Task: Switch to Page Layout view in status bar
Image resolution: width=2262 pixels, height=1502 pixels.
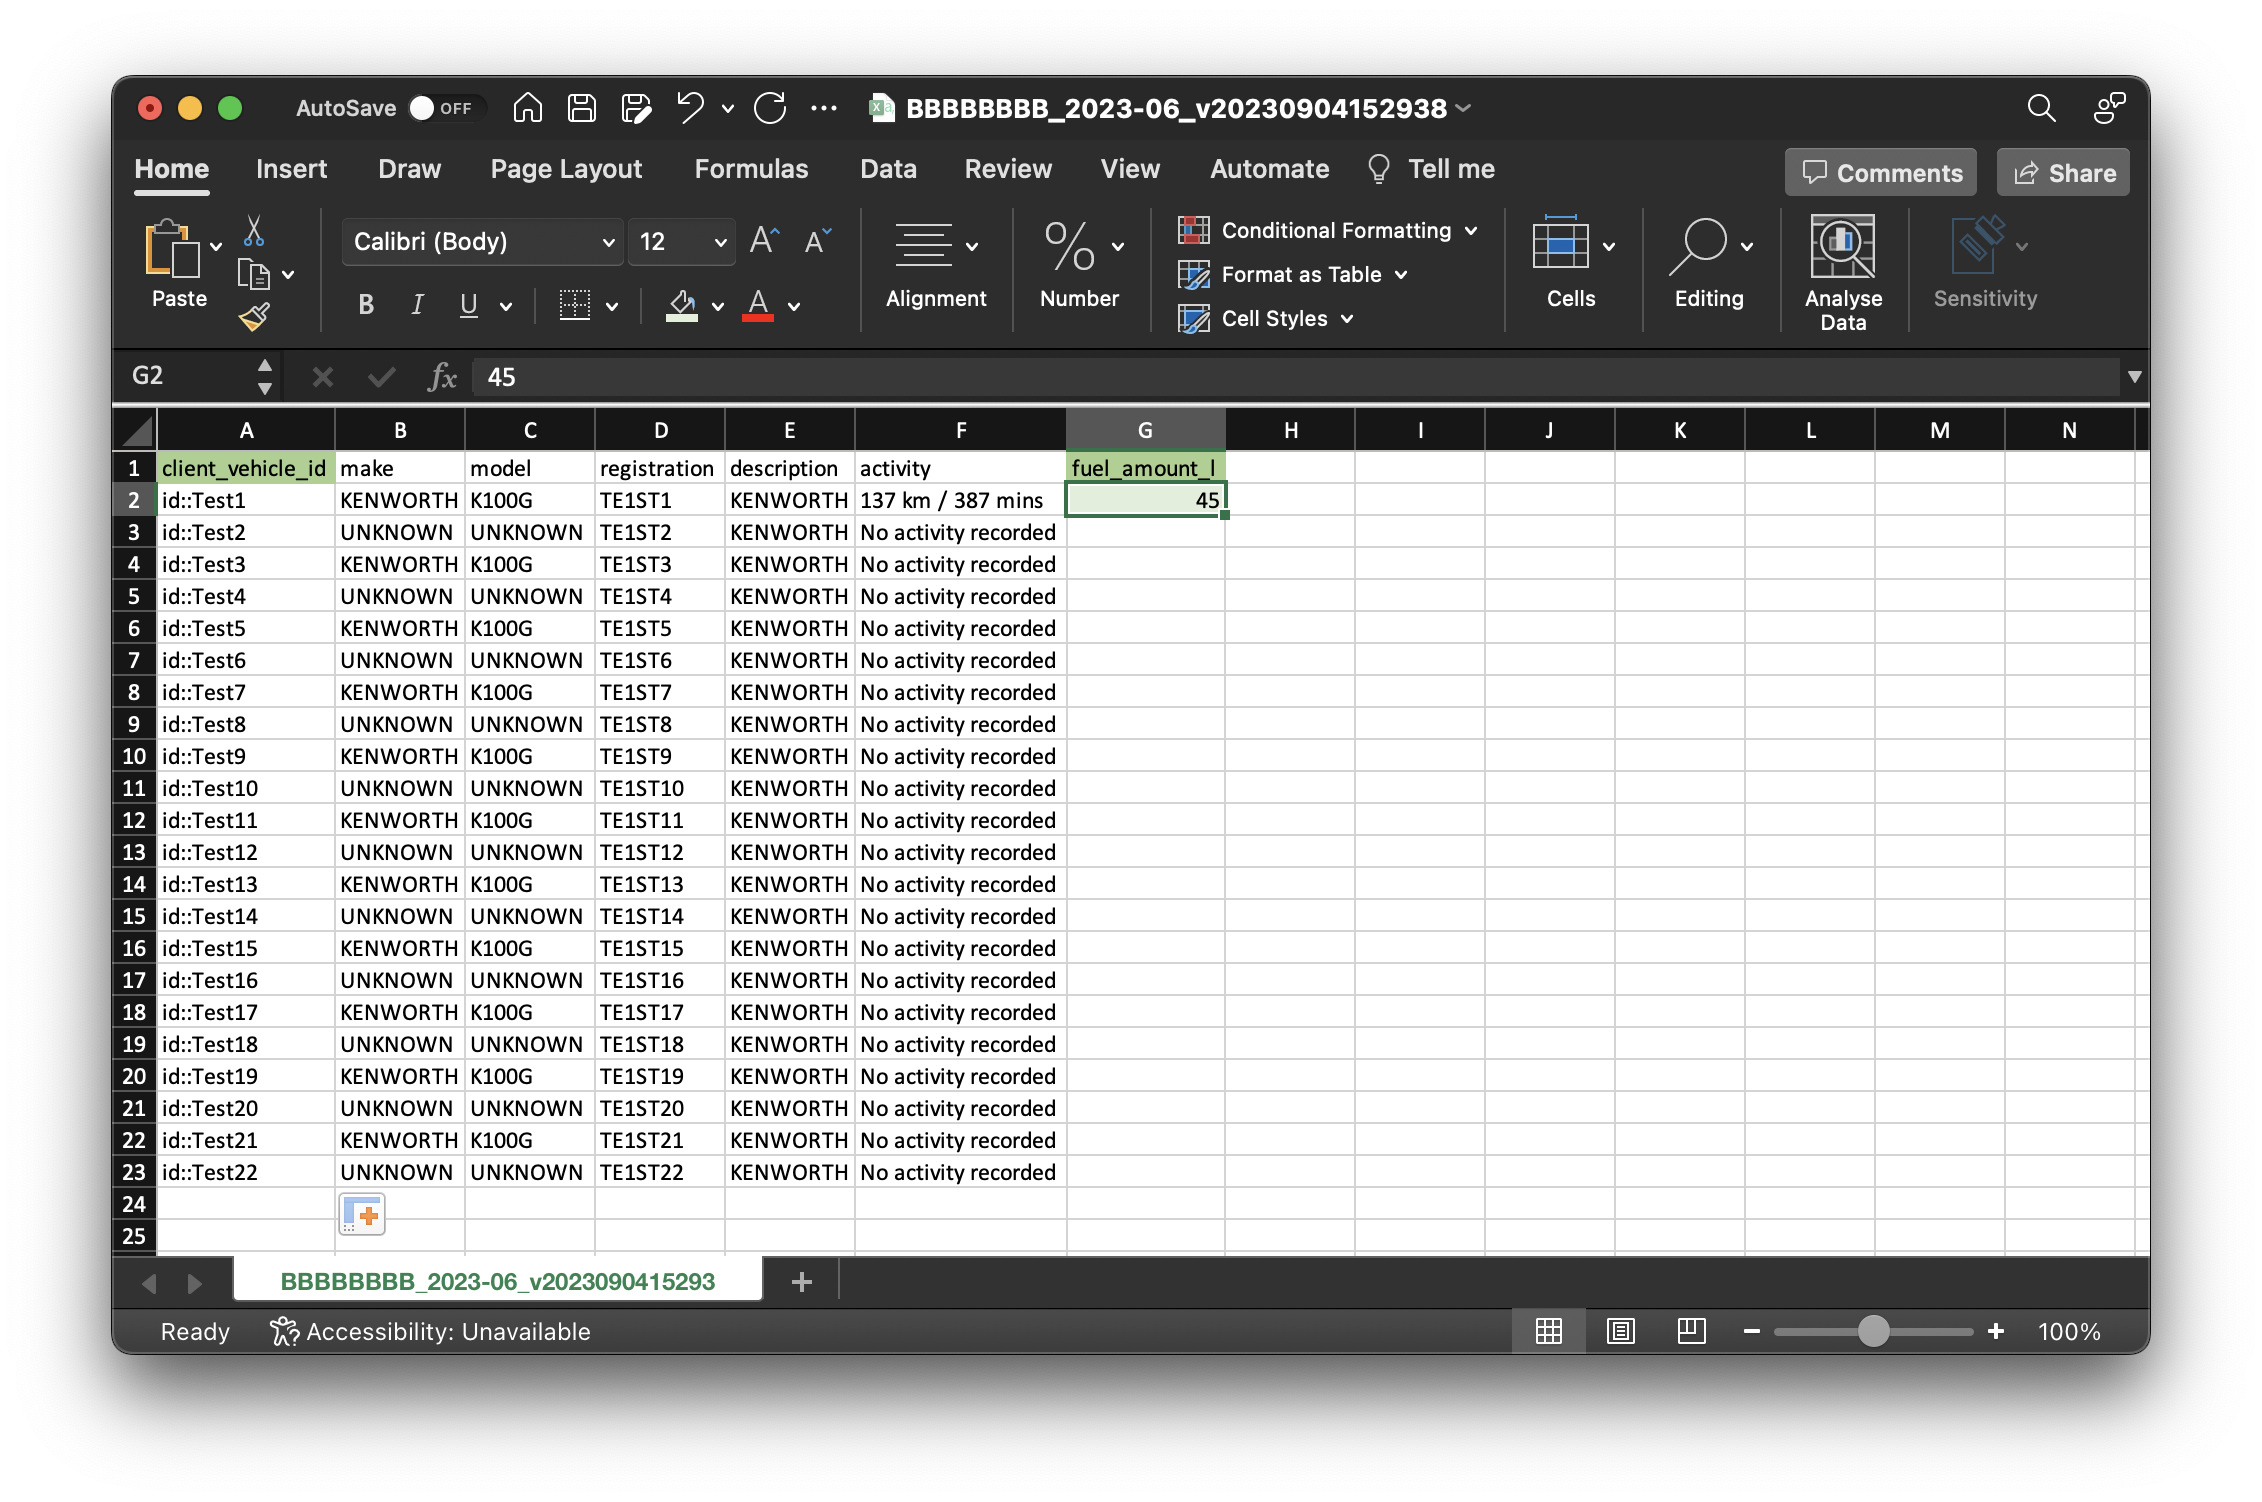Action: 1620,1331
